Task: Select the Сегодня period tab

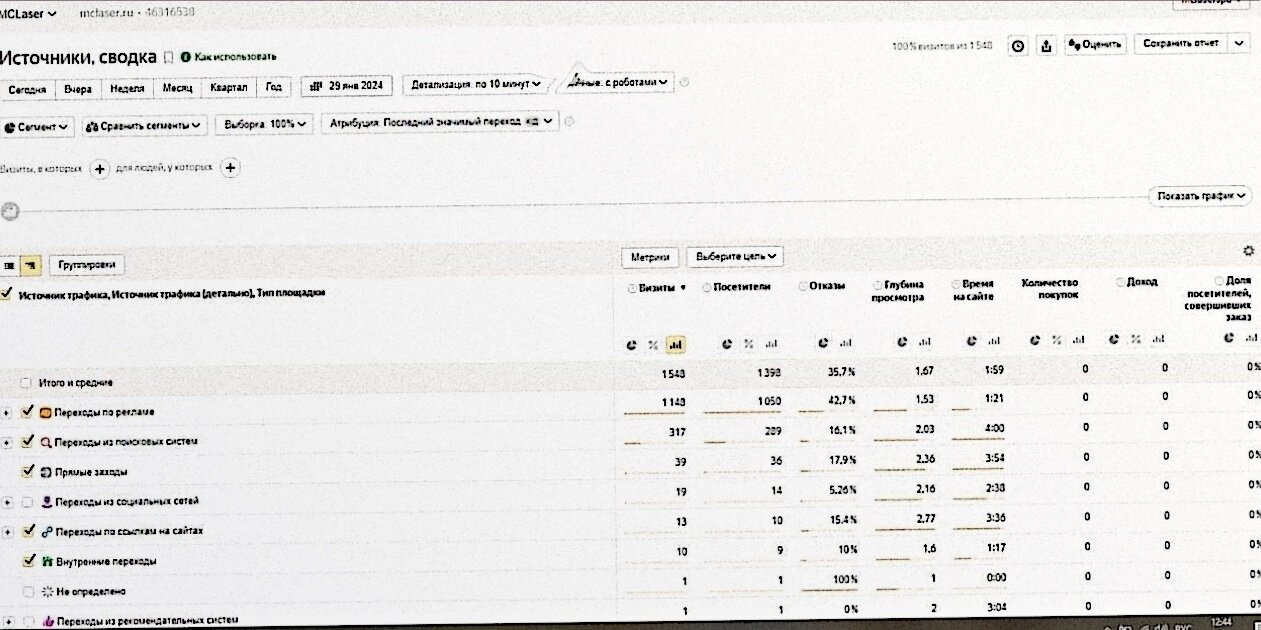Action: click(x=27, y=88)
